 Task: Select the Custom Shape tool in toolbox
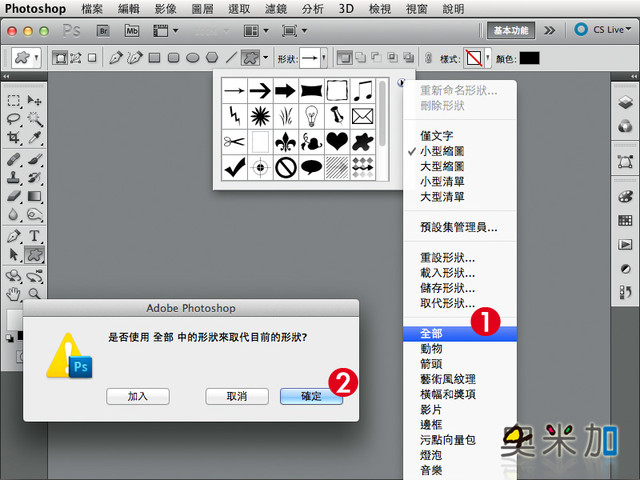tap(34, 255)
